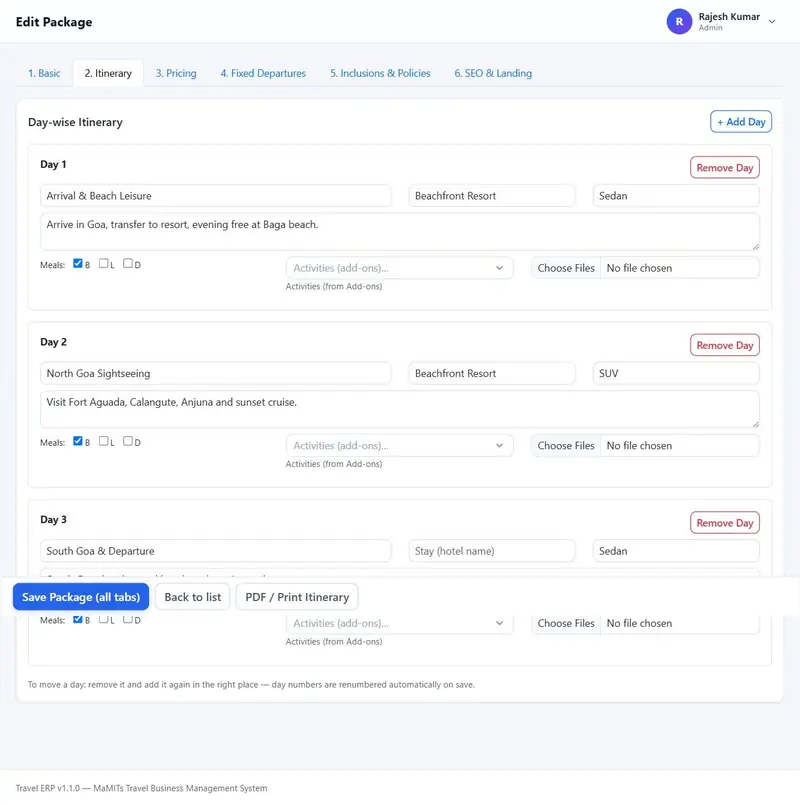
Task: Check Lunch (L) for Day 2
Action: (103, 441)
